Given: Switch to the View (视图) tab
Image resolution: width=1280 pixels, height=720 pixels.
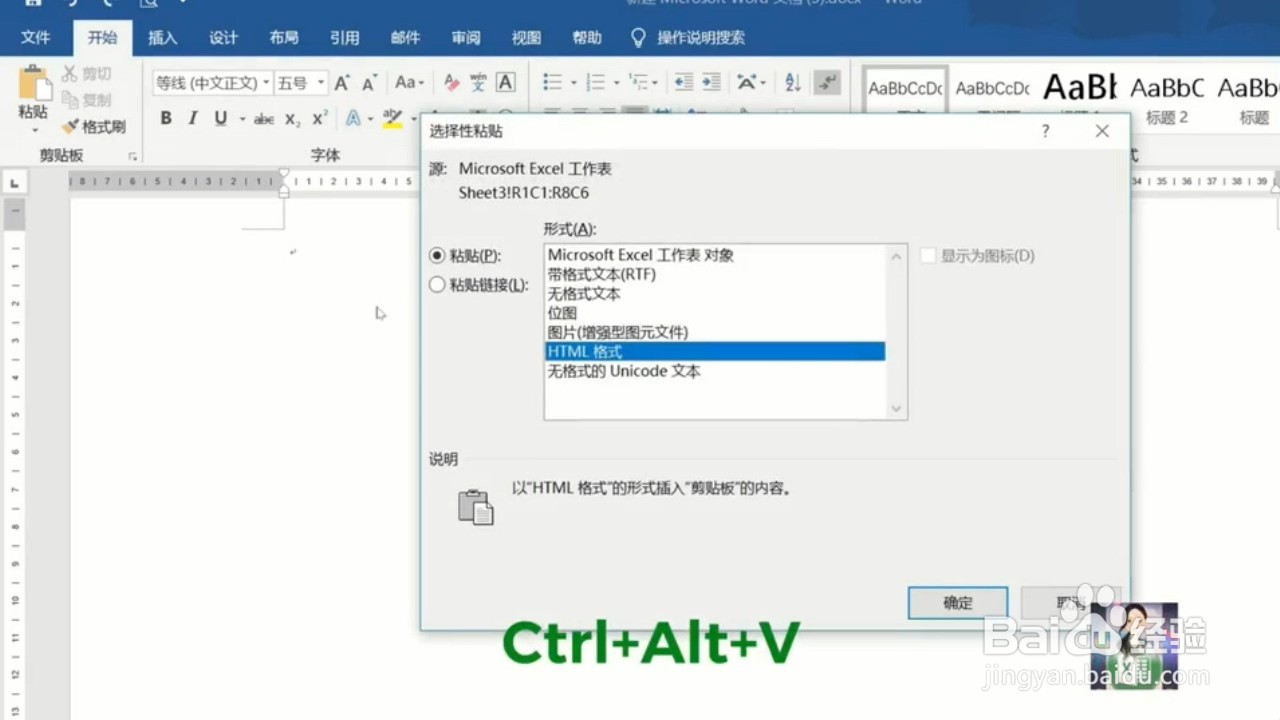Looking at the screenshot, I should pos(526,38).
